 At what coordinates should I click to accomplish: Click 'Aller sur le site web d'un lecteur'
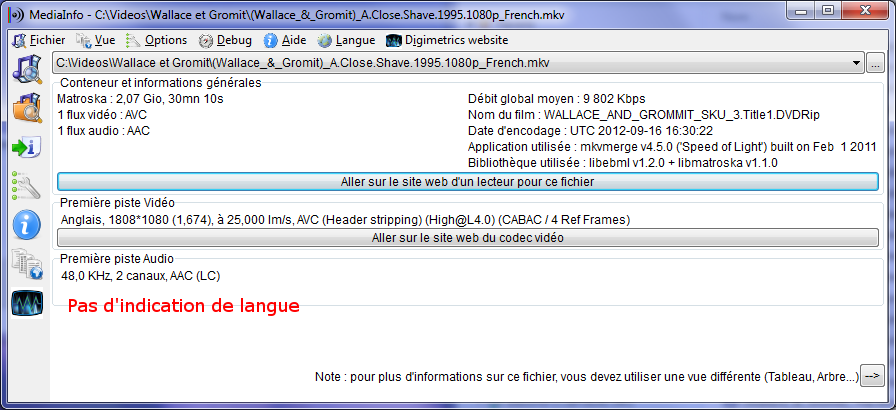pyautogui.click(x=467, y=182)
